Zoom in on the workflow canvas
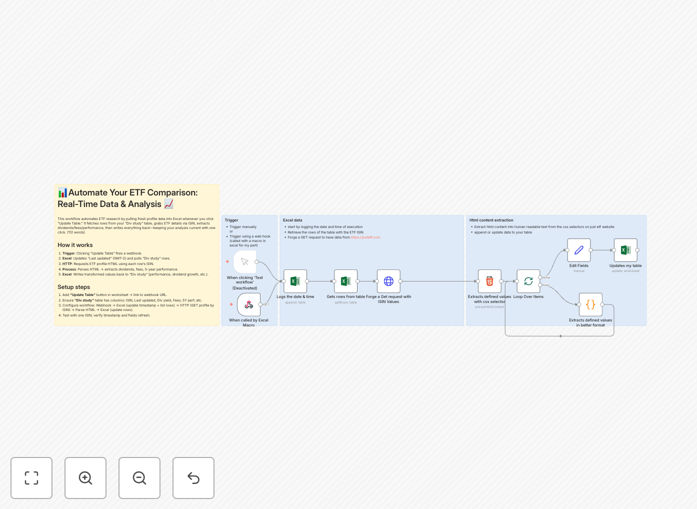The image size is (697, 509). click(85, 478)
